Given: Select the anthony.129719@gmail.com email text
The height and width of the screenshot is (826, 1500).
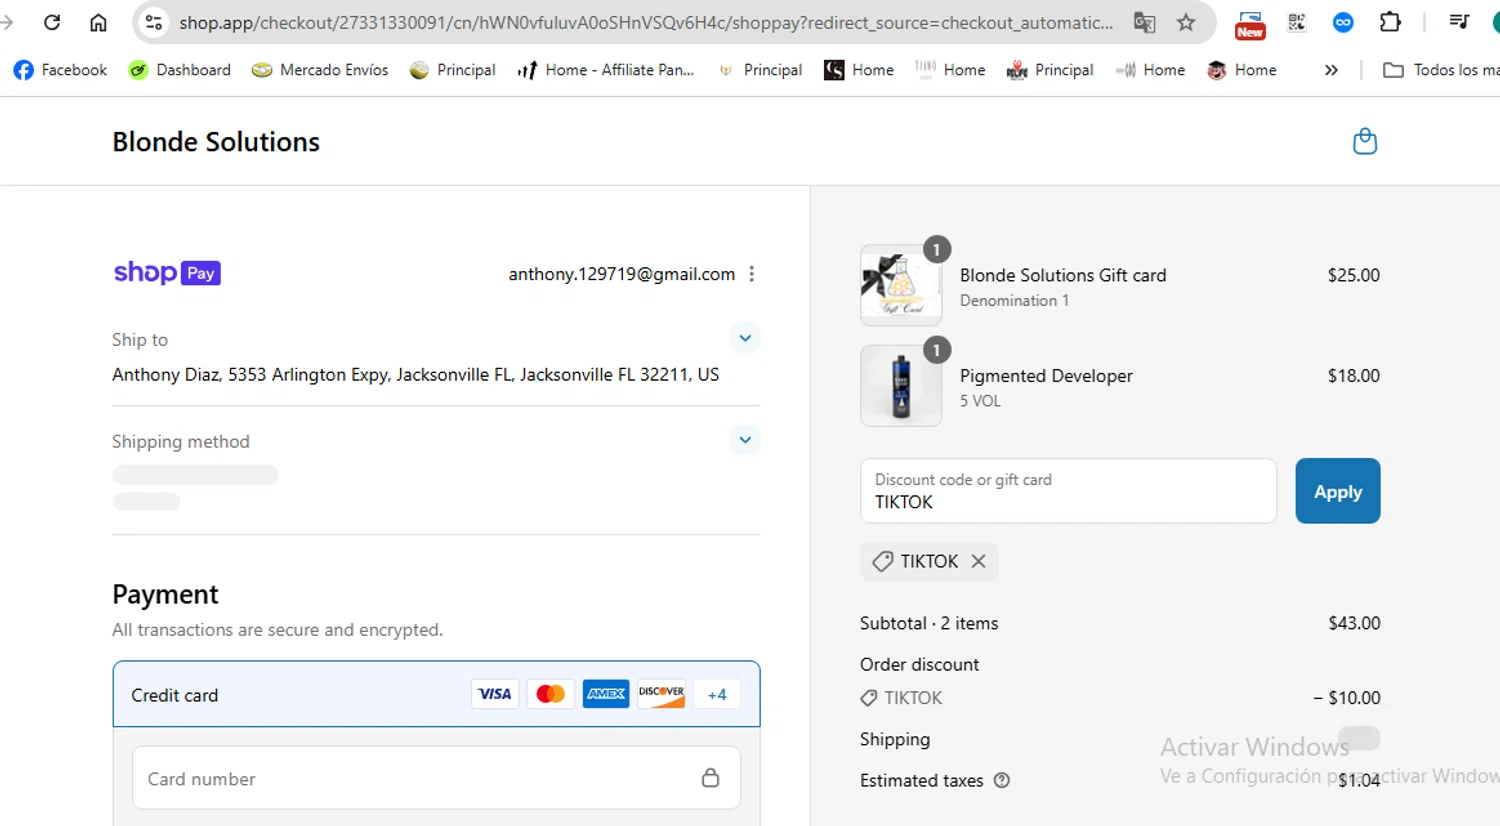Looking at the screenshot, I should pos(622,274).
